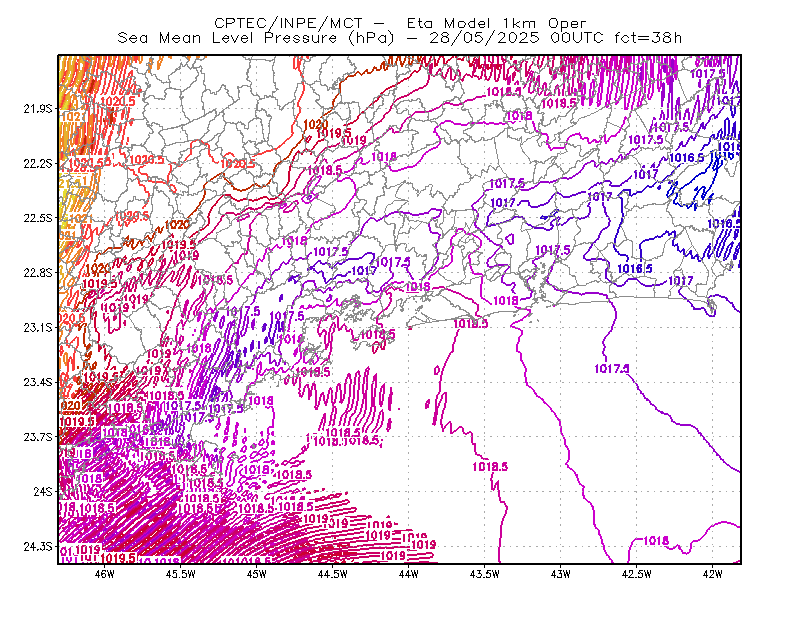Click the 28/05/2025 date in the header
The height and width of the screenshot is (618, 800).
484,38
